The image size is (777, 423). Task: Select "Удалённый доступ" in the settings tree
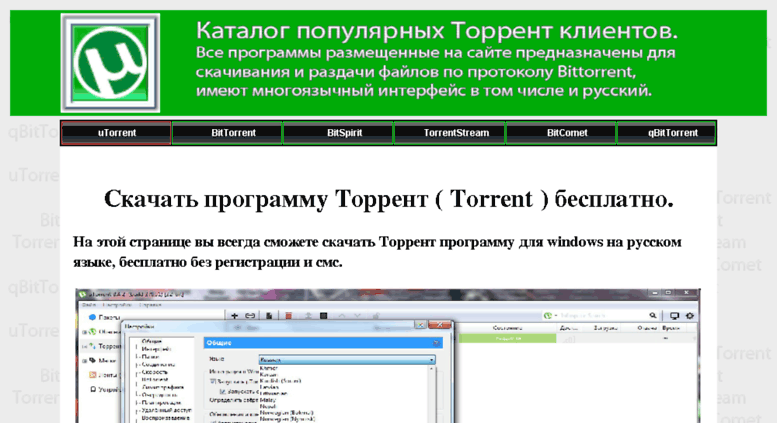click(166, 410)
